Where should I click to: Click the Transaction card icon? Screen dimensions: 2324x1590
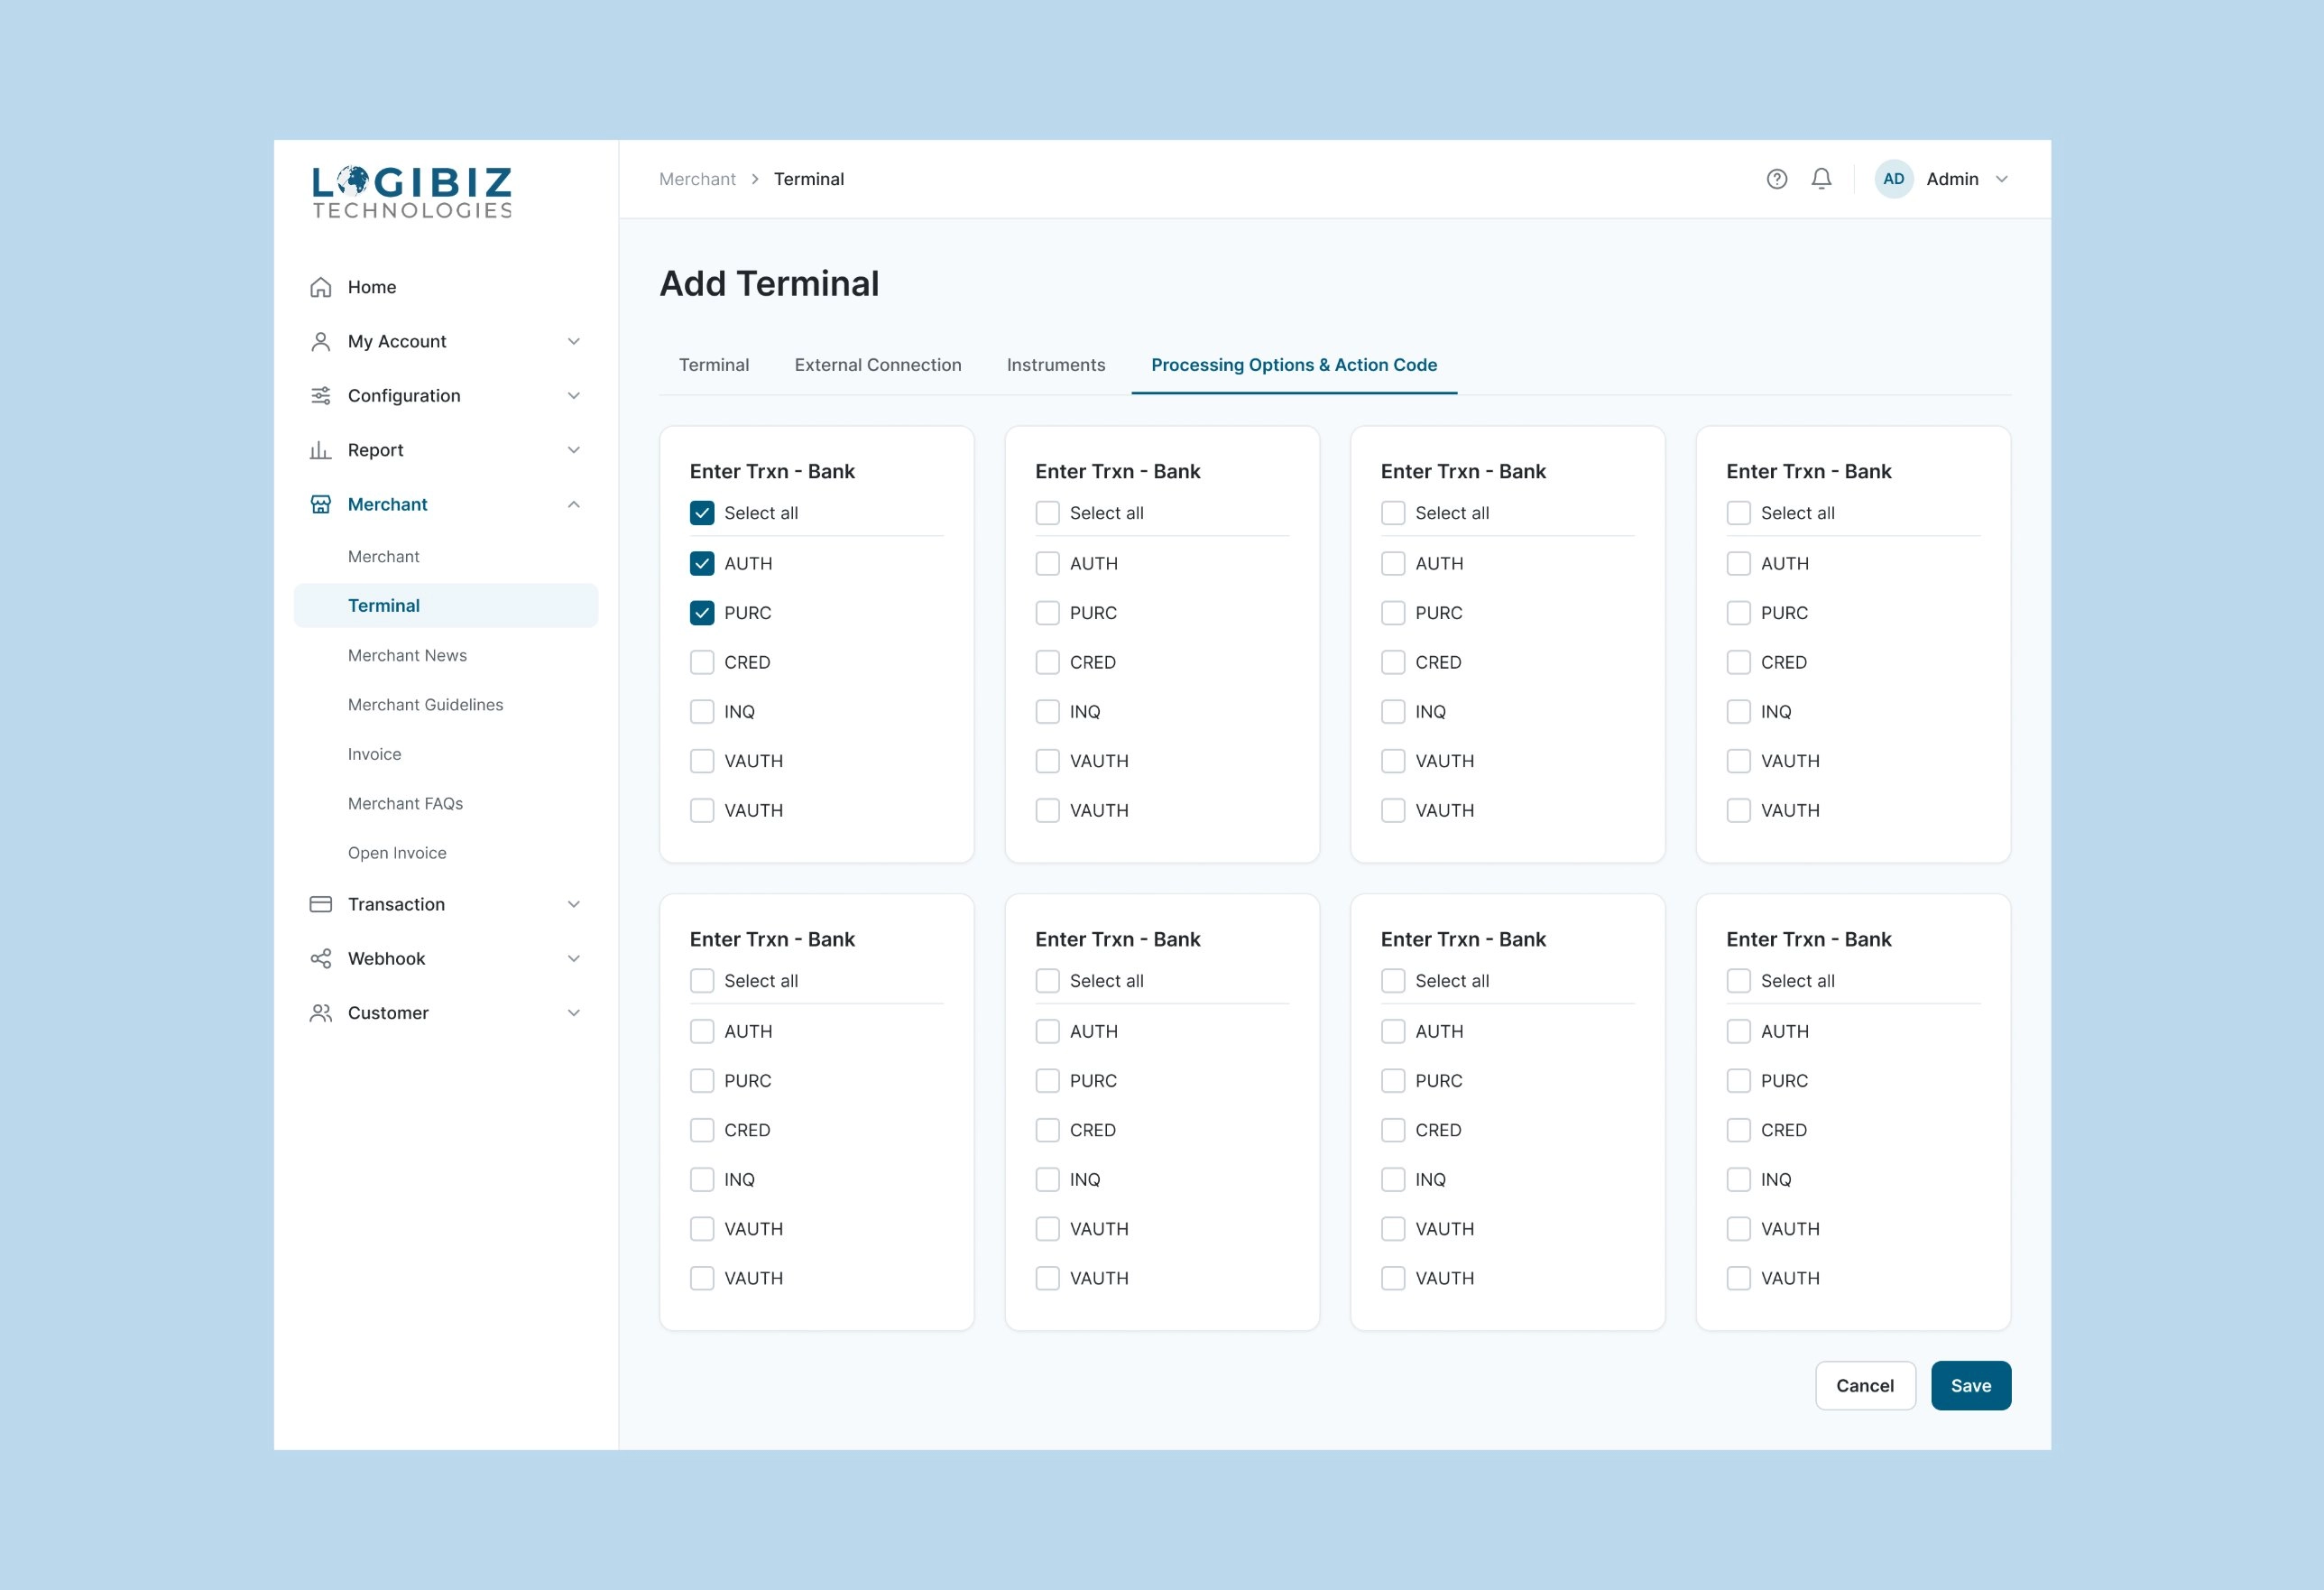coord(320,904)
